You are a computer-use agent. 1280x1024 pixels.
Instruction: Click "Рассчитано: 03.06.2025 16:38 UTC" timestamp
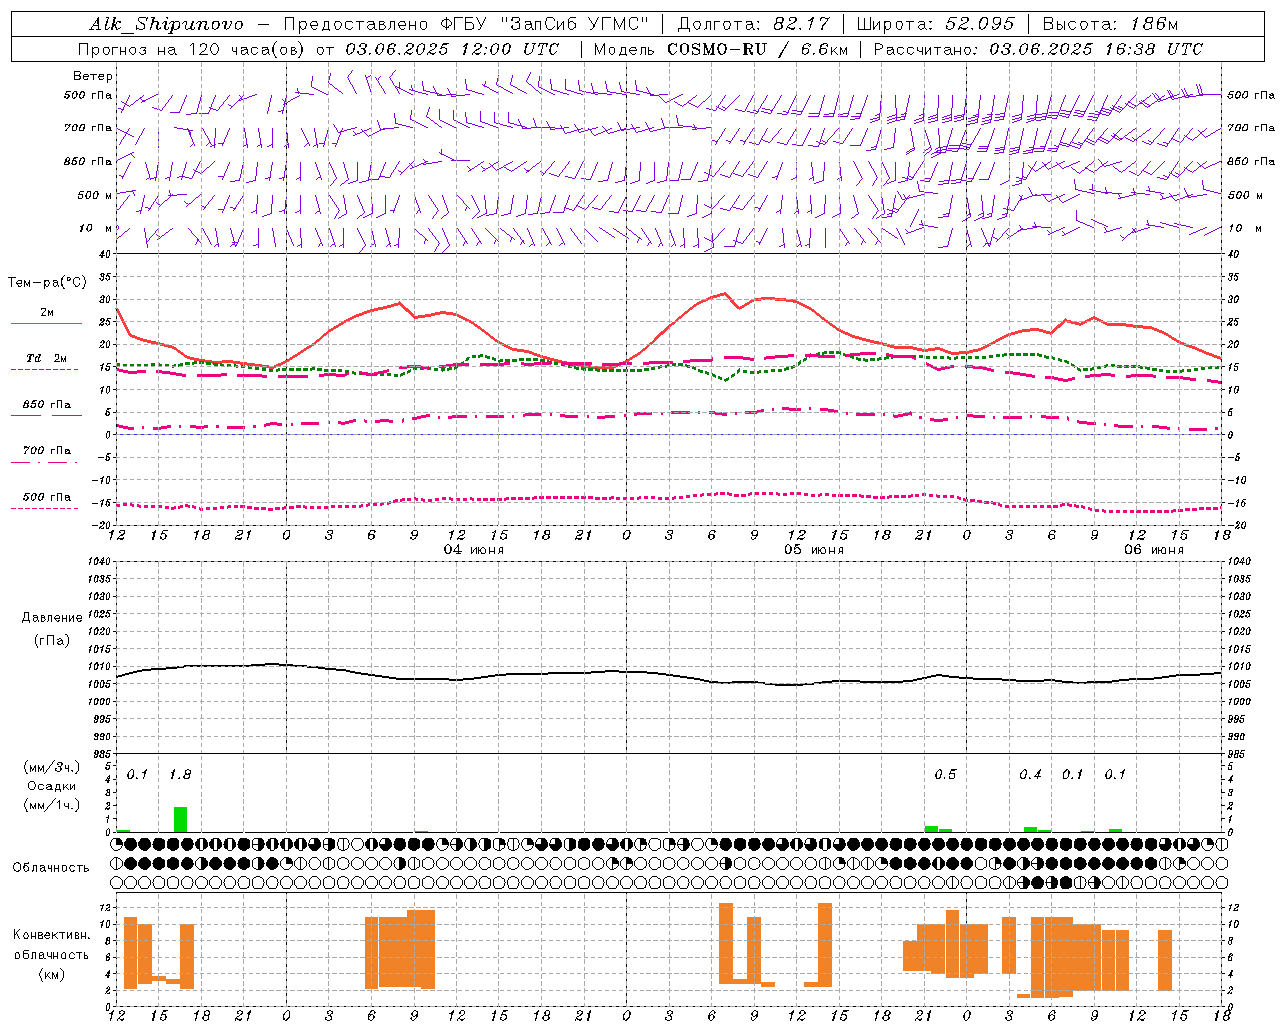[x=1038, y=49]
